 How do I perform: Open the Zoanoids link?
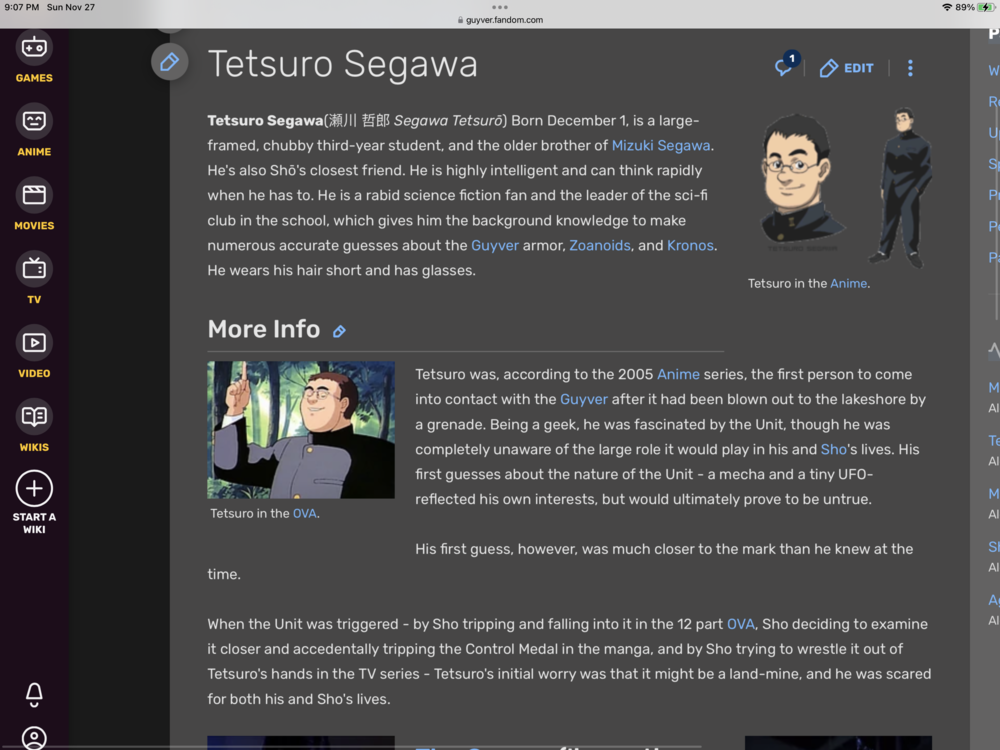tap(599, 246)
